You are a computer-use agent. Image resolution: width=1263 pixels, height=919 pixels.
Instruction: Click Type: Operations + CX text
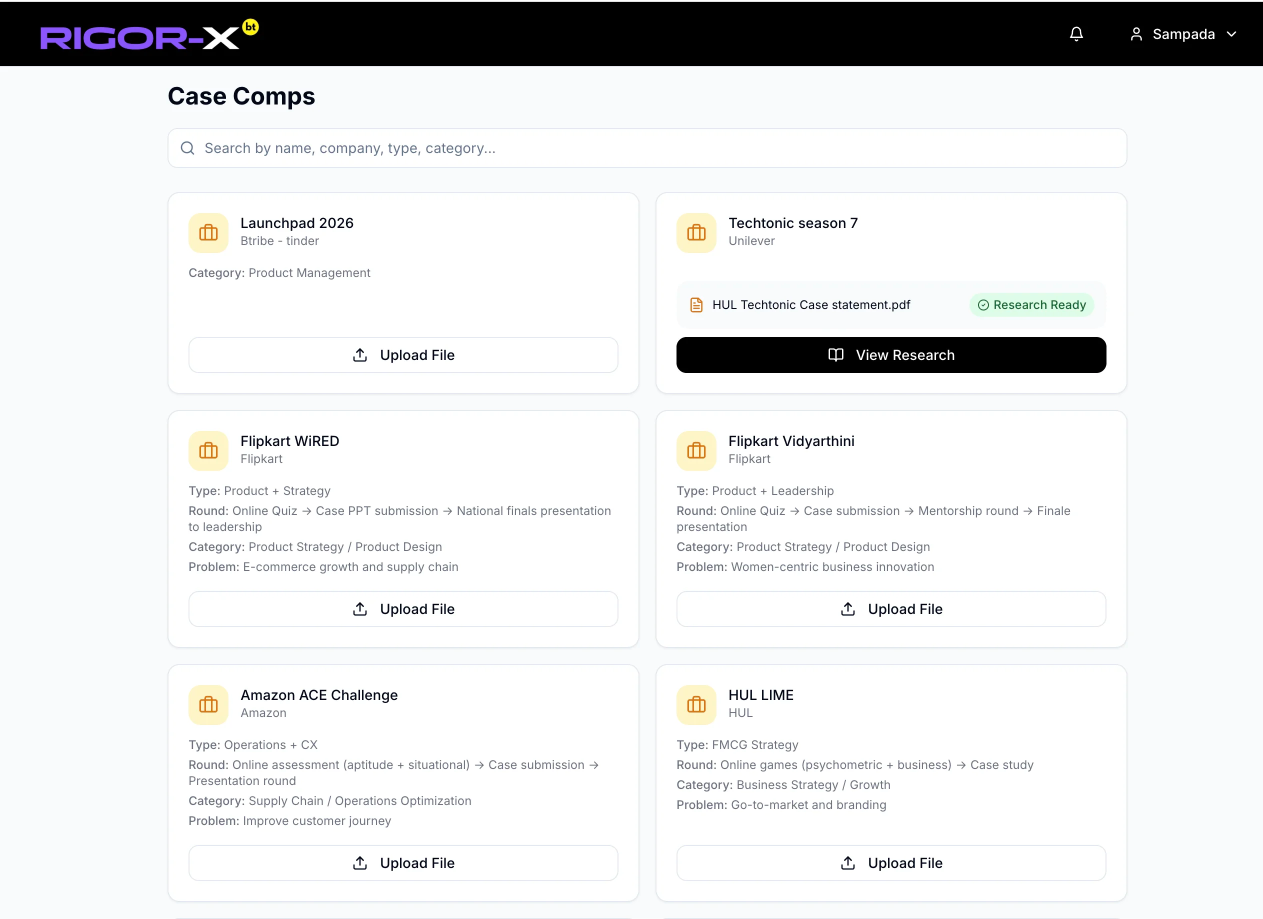(253, 745)
